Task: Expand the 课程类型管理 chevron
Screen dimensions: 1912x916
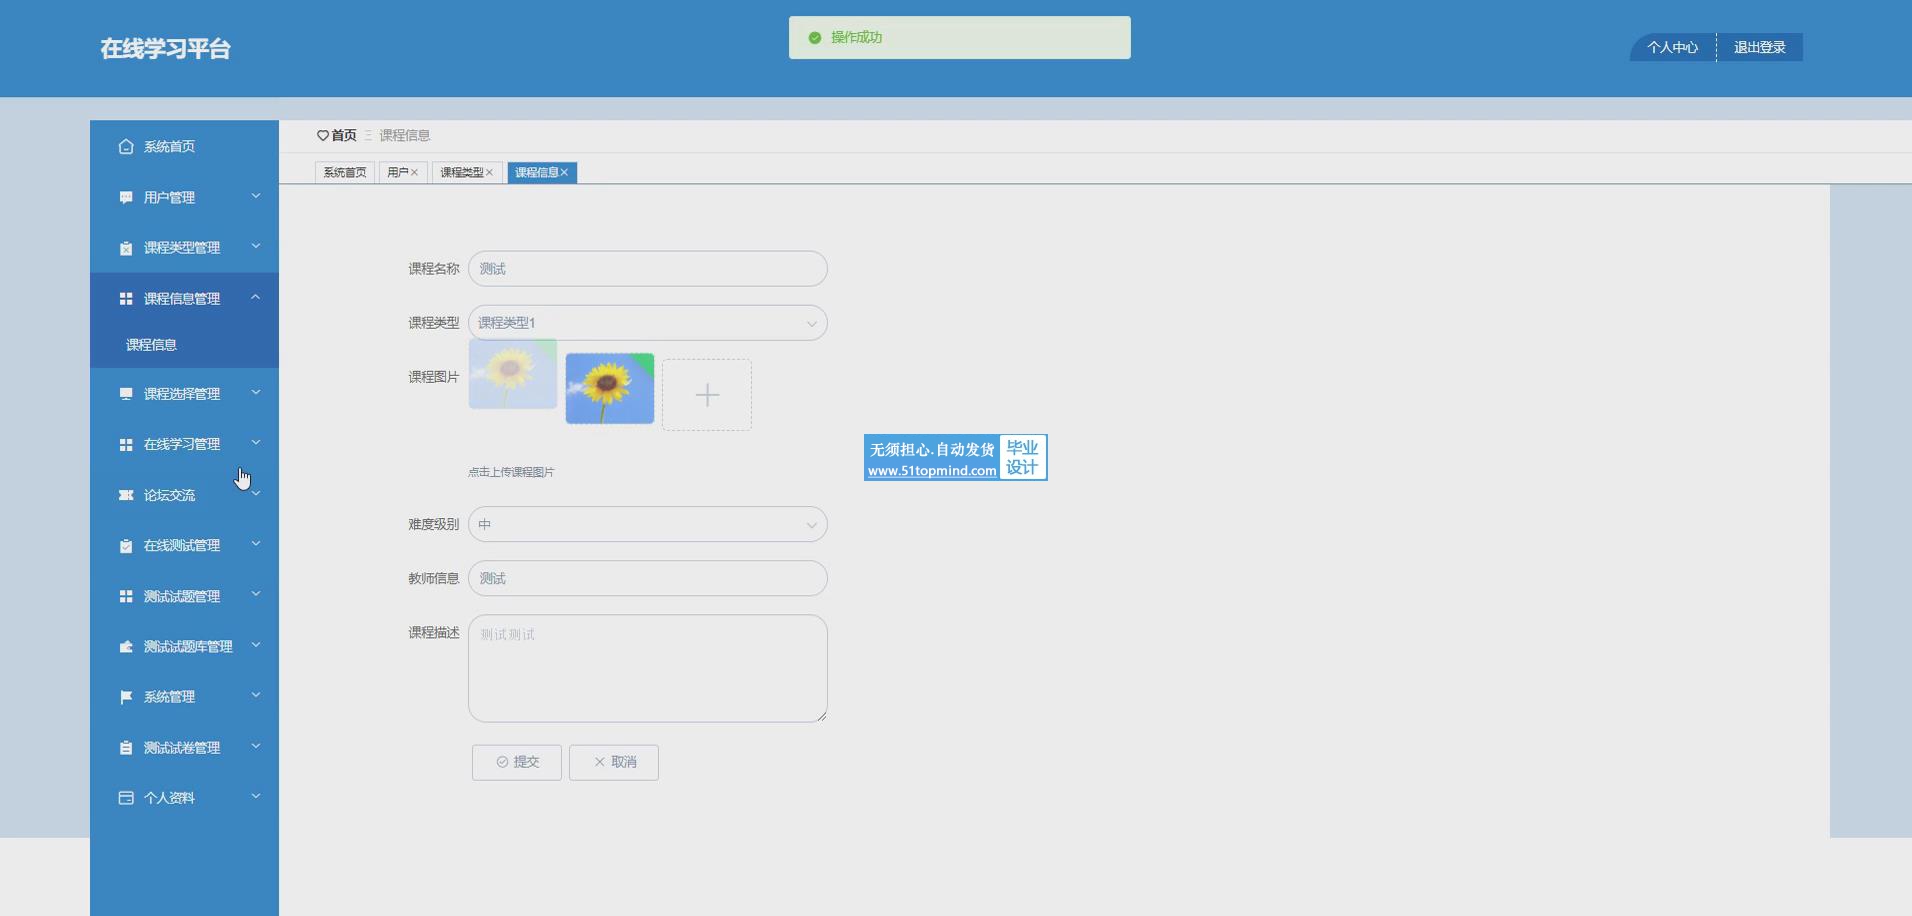Action: point(256,246)
